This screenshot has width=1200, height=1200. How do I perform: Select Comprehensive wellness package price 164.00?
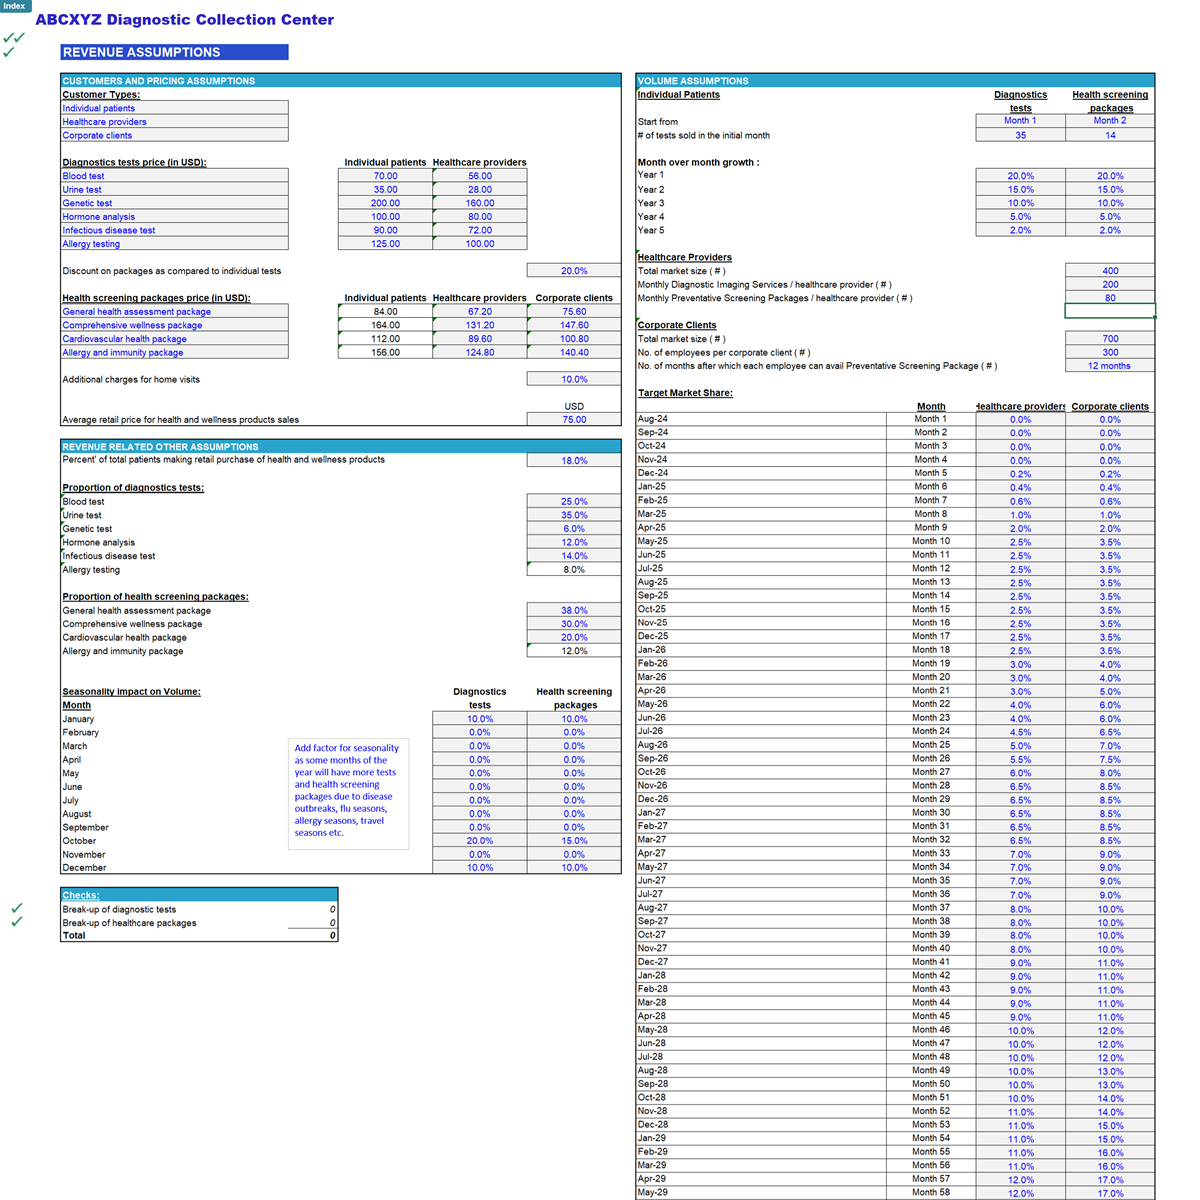pyautogui.click(x=385, y=325)
